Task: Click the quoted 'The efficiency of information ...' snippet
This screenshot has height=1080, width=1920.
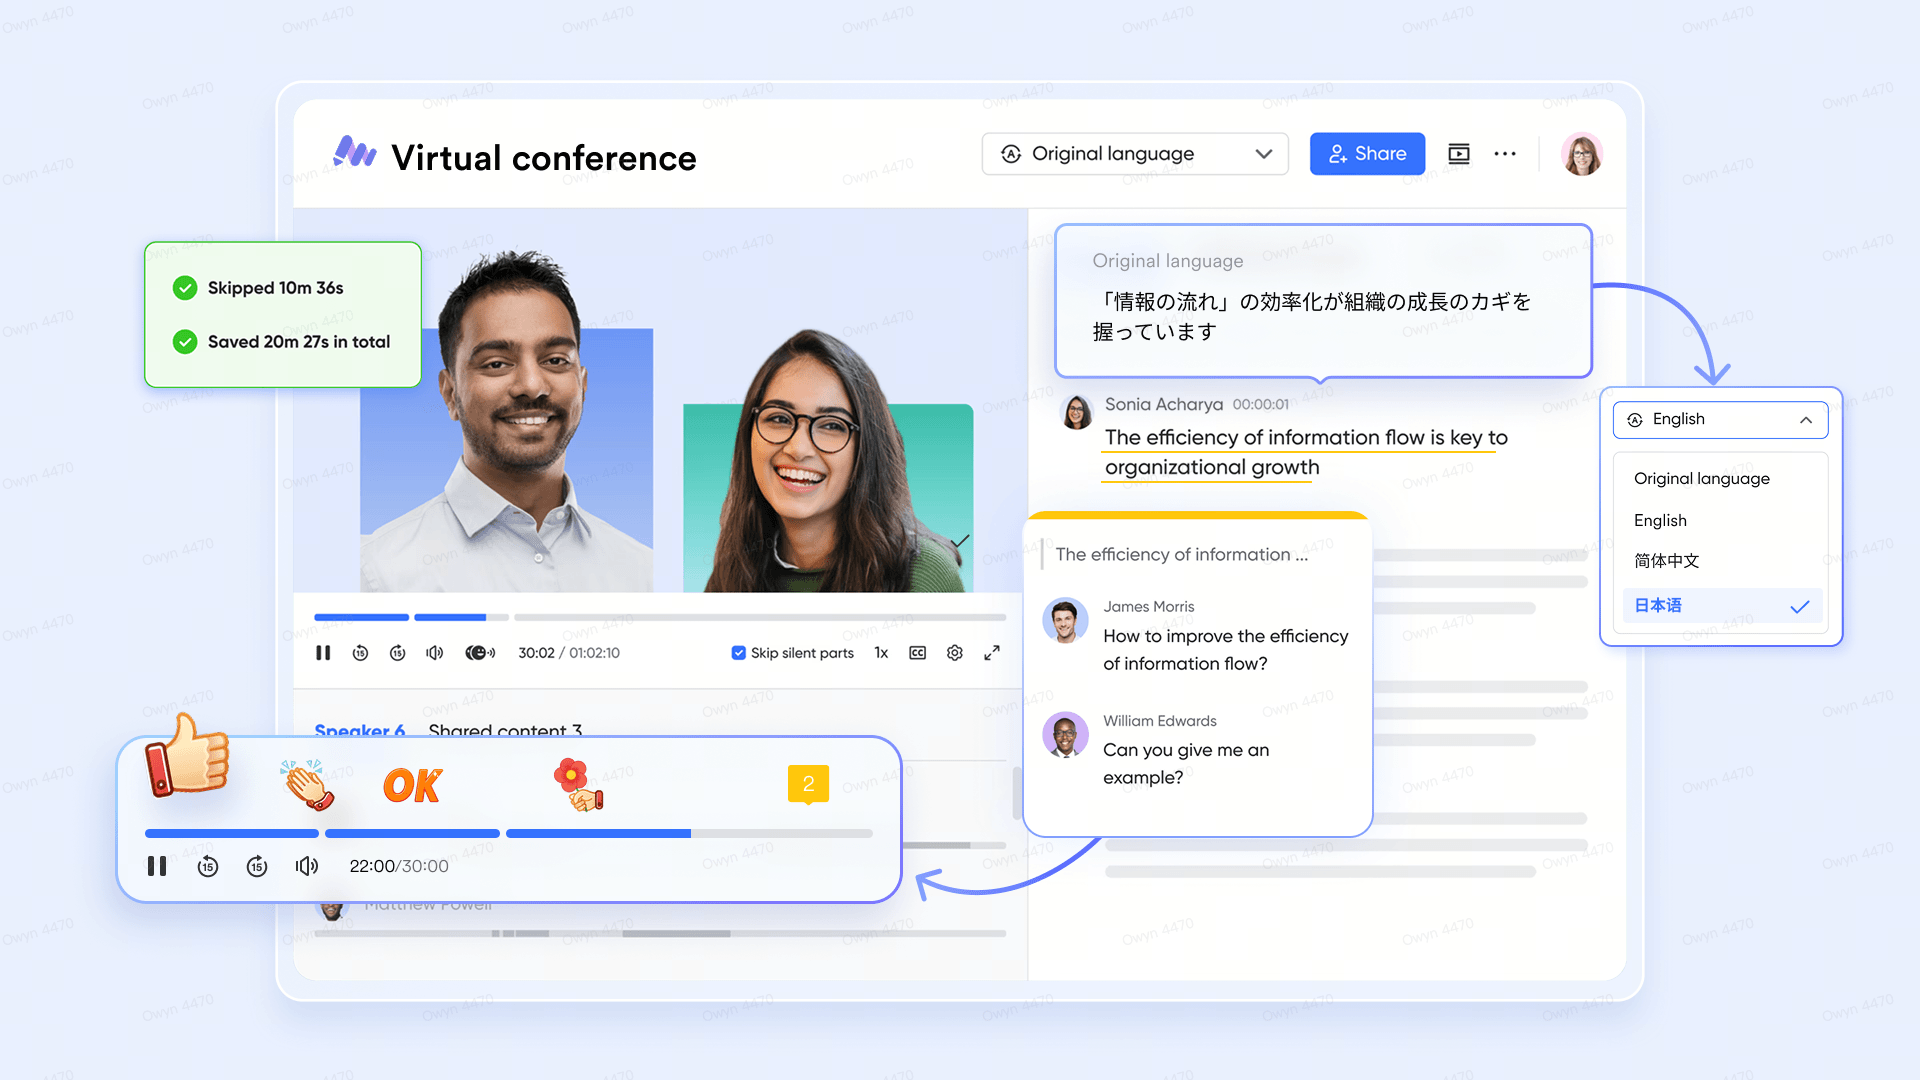Action: pyautogui.click(x=1181, y=554)
